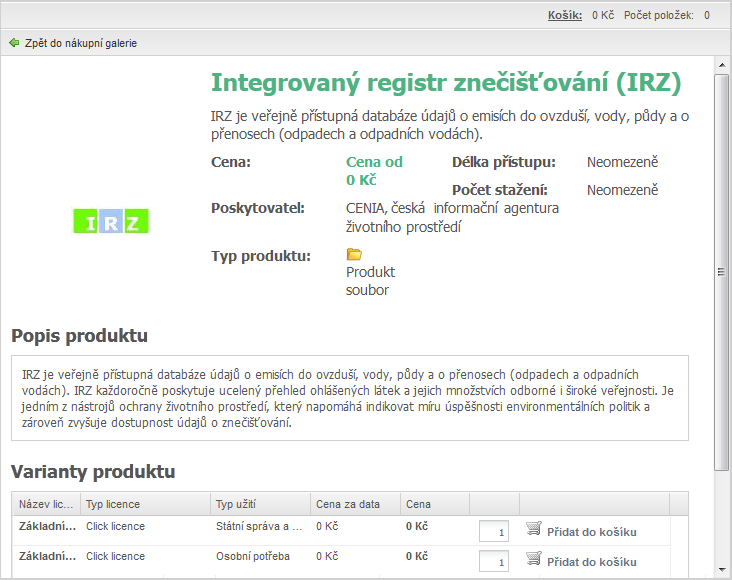Viewport: 732px width, 580px height.
Task: Click the 'Počet položek' text in header
Action: pyautogui.click(x=659, y=15)
